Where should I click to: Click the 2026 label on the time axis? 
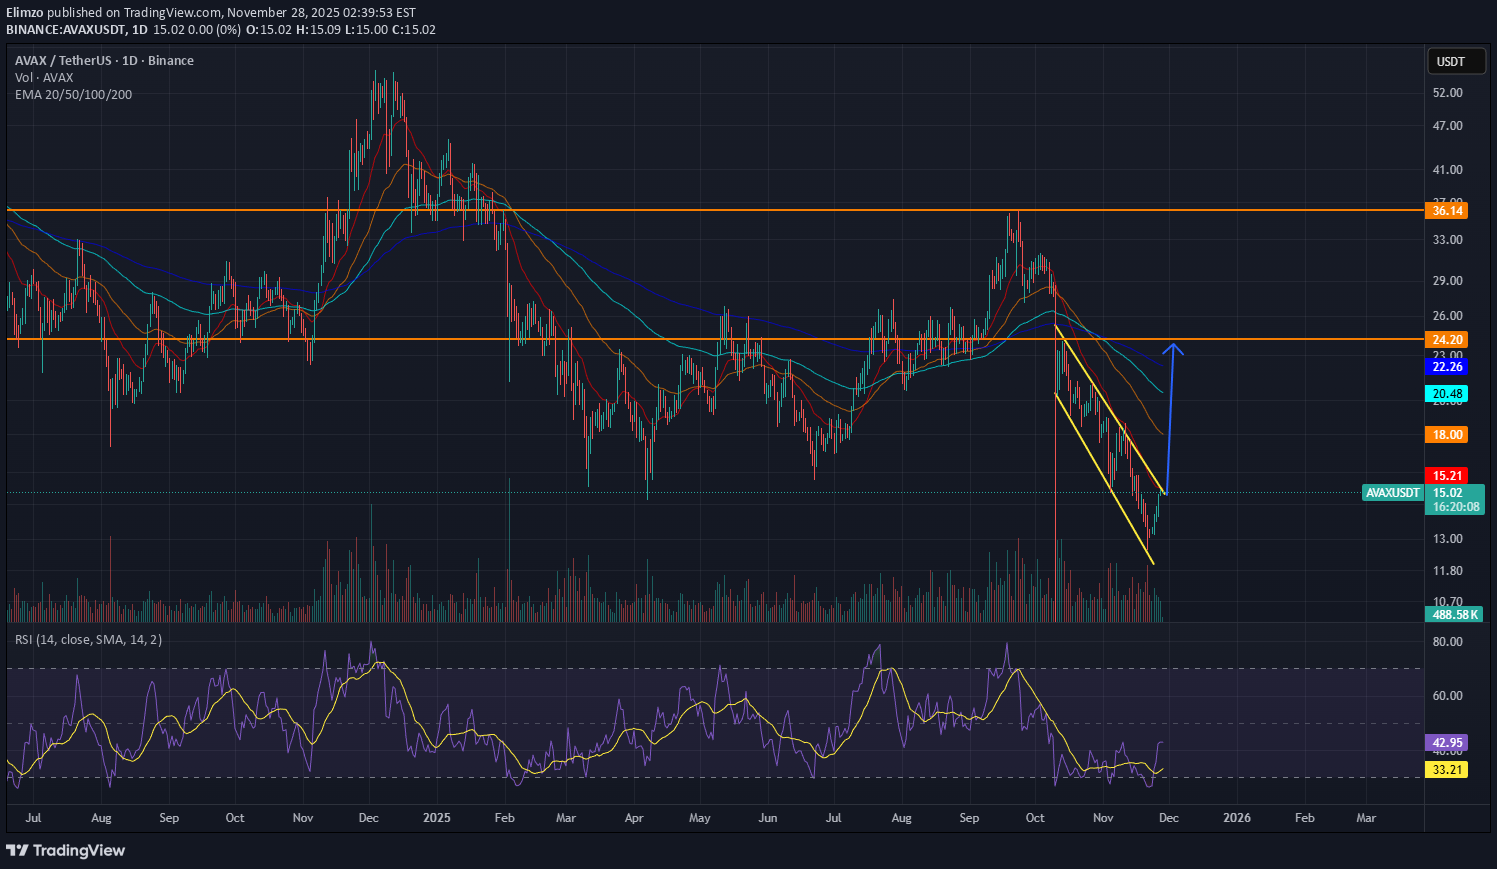pyautogui.click(x=1237, y=818)
